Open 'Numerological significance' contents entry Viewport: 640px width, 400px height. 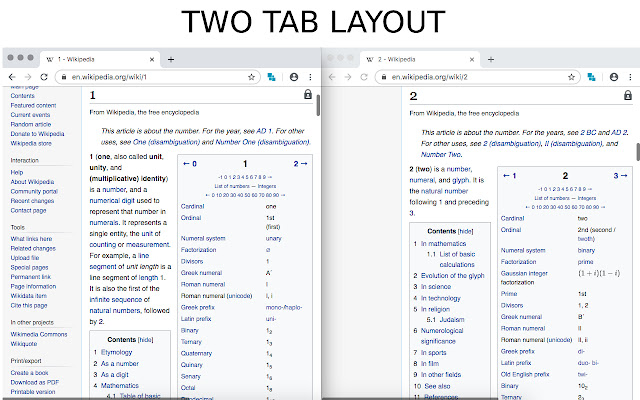(442, 336)
